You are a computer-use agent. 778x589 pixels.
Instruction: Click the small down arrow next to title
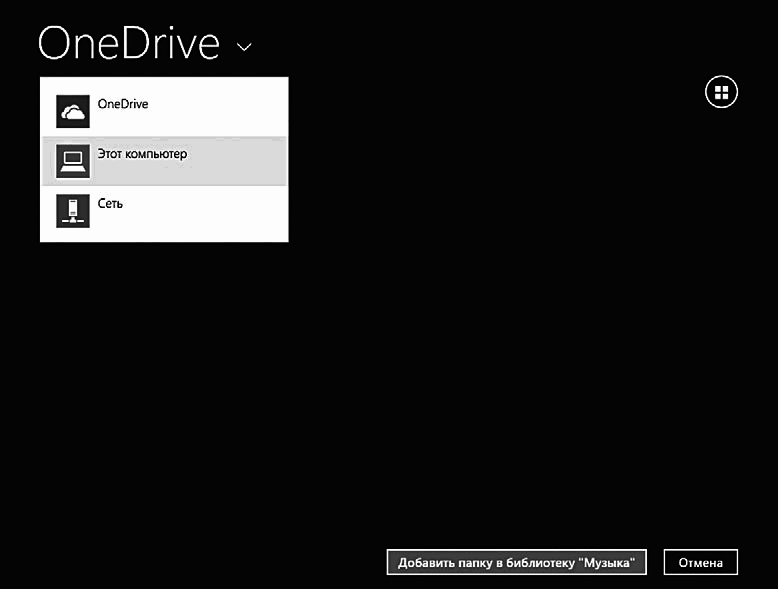click(x=244, y=47)
